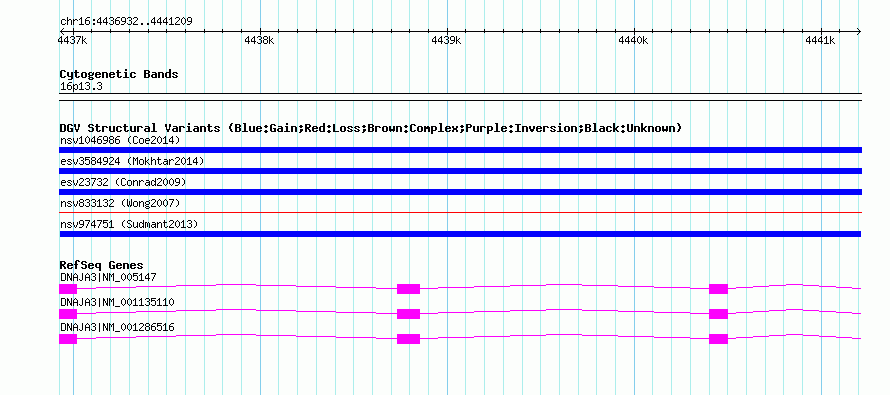Click the arrowhead ending the coordinate ruler
The height and width of the screenshot is (395, 890).
point(859,31)
